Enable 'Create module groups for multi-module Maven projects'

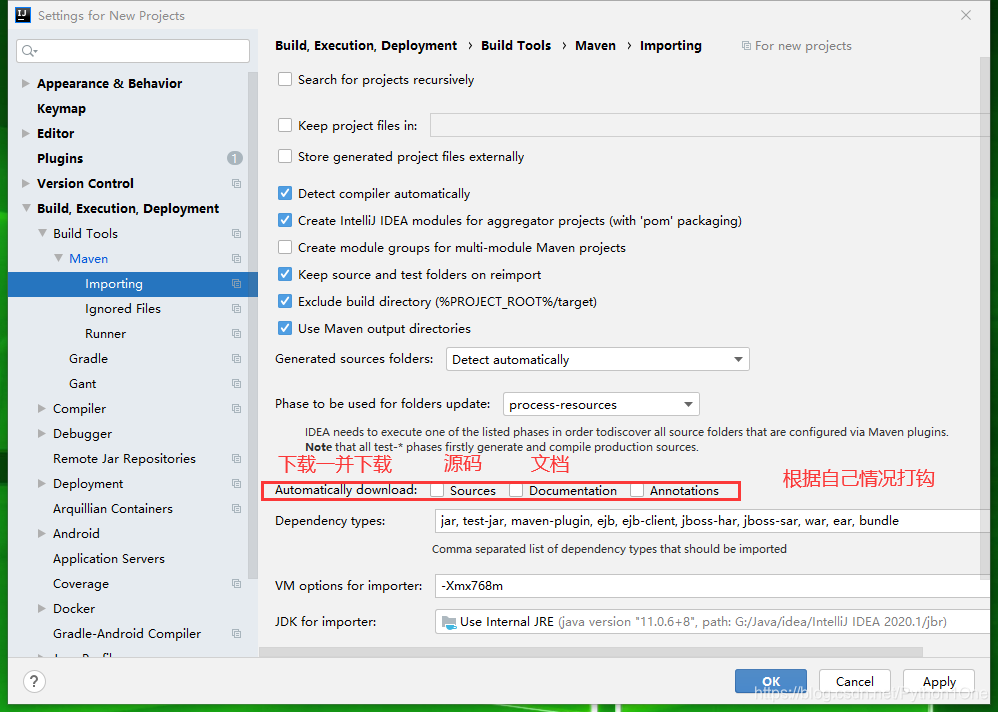click(285, 248)
